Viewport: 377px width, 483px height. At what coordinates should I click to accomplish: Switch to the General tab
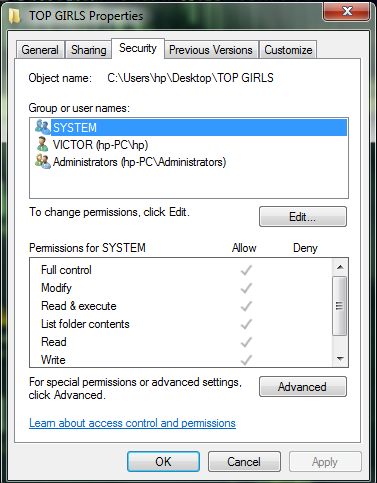click(40, 50)
